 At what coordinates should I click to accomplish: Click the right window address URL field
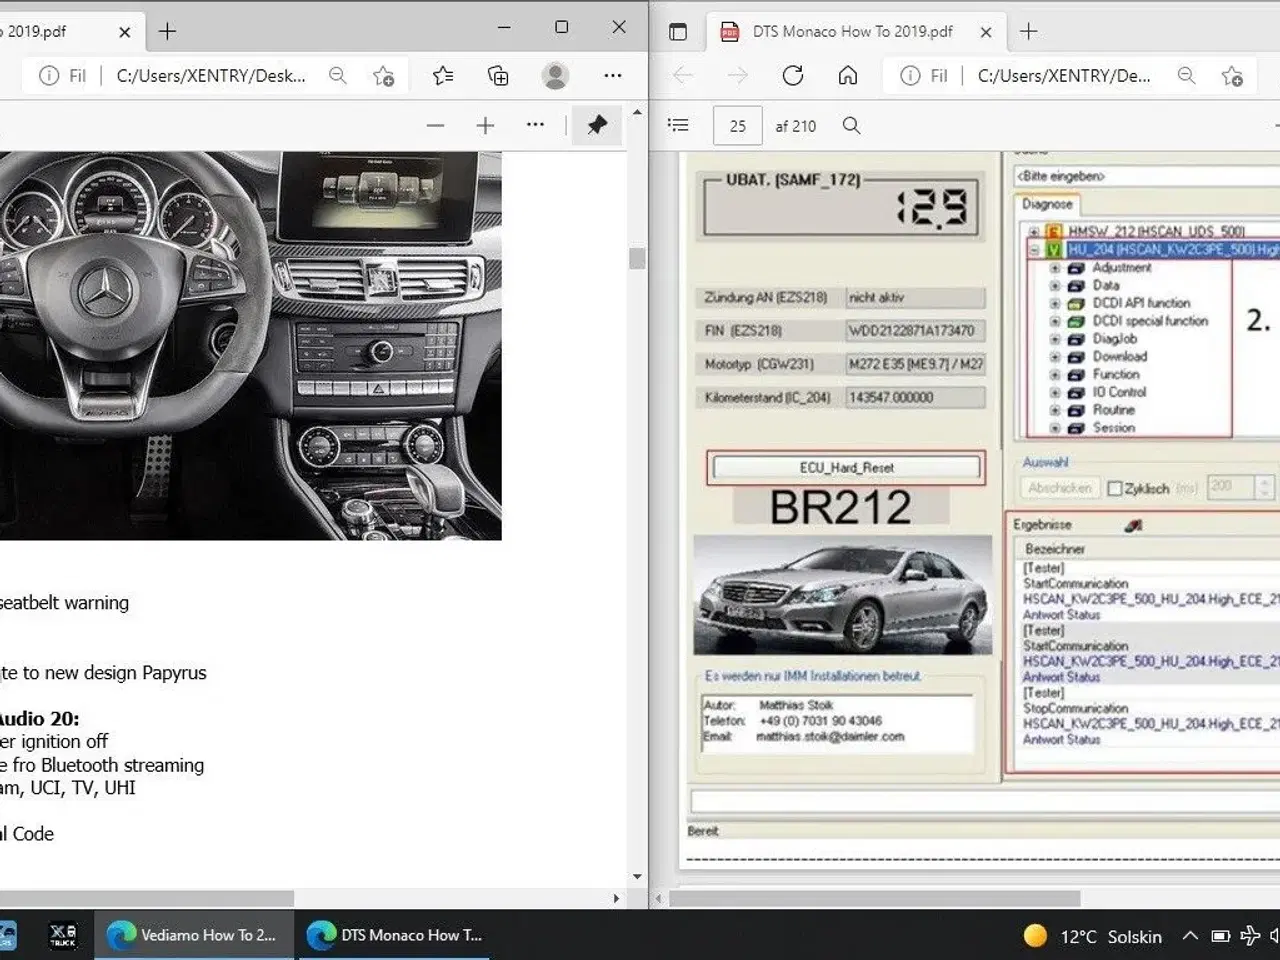coord(1064,76)
